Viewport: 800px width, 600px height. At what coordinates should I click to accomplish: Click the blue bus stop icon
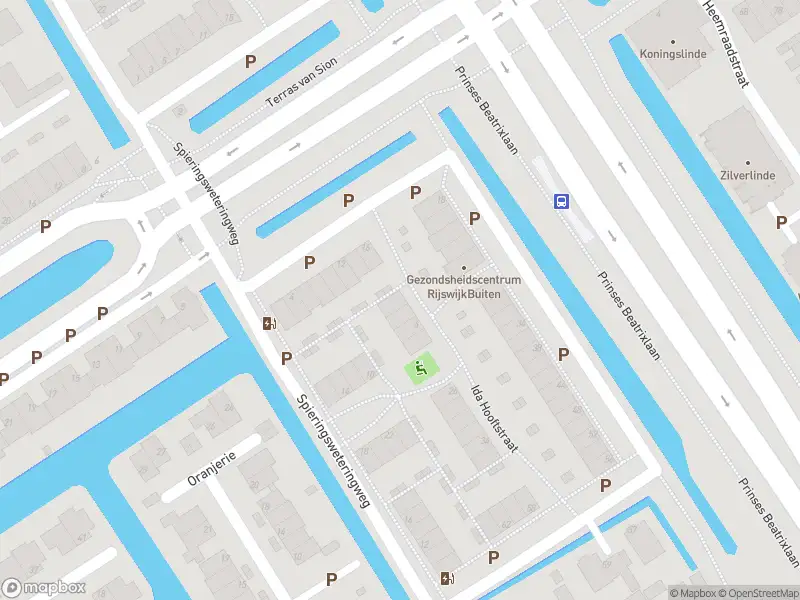[x=561, y=201]
